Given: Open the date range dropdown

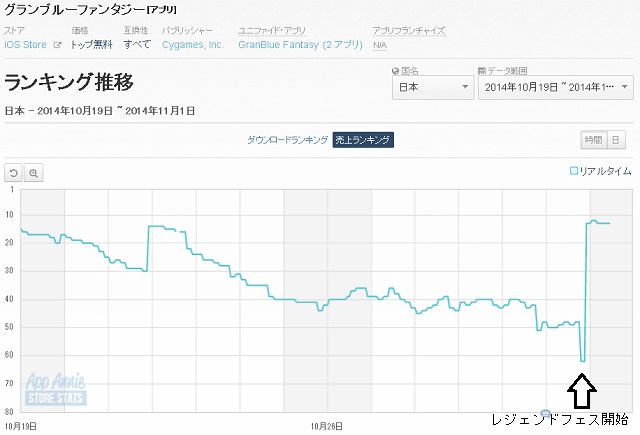Looking at the screenshot, I should (x=554, y=88).
